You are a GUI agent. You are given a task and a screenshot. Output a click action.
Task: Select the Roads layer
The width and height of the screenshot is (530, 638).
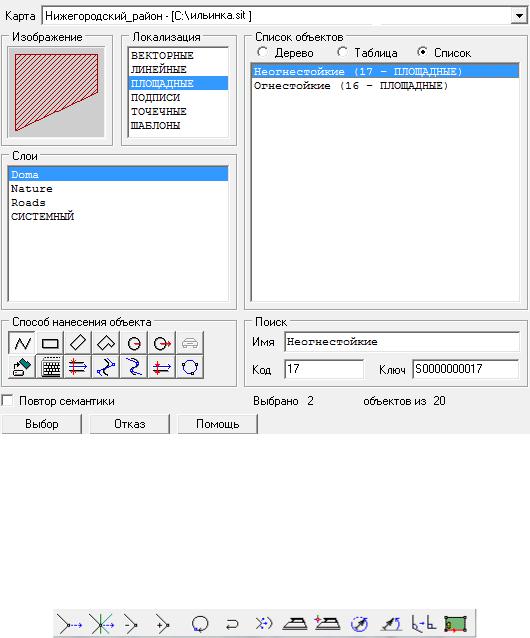pyautogui.click(x=118, y=202)
